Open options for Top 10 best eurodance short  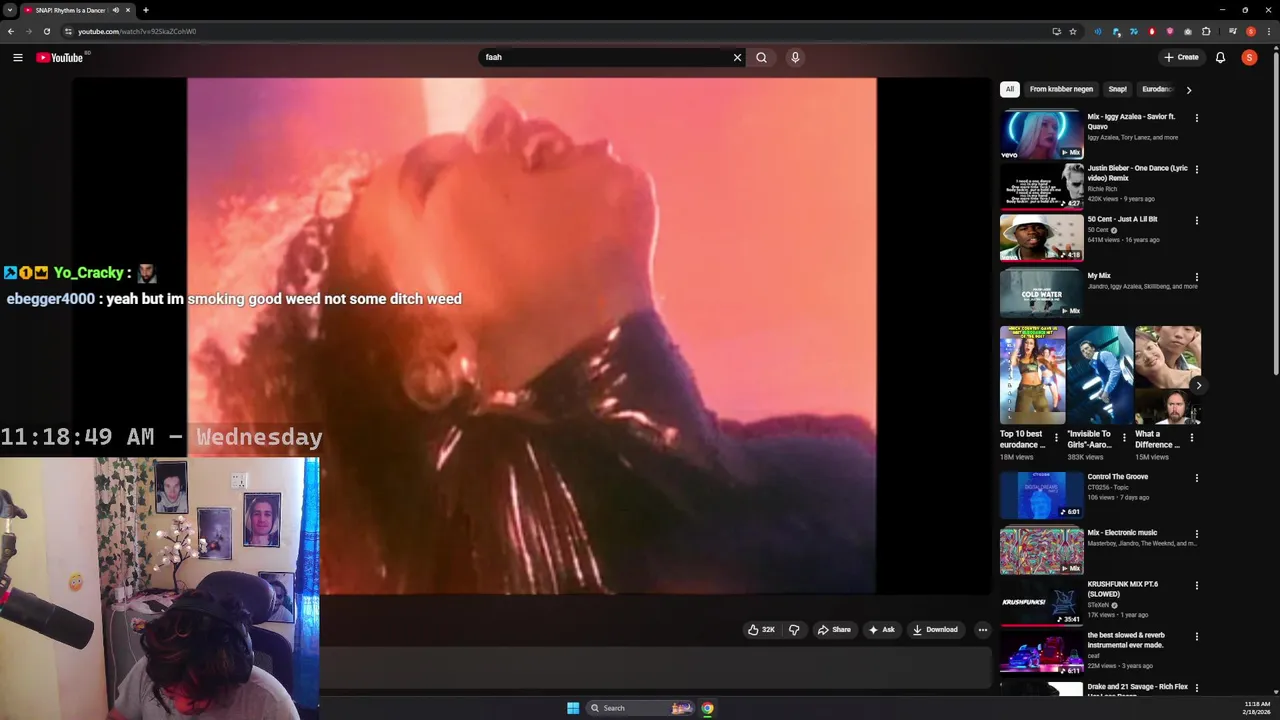[1056, 437]
